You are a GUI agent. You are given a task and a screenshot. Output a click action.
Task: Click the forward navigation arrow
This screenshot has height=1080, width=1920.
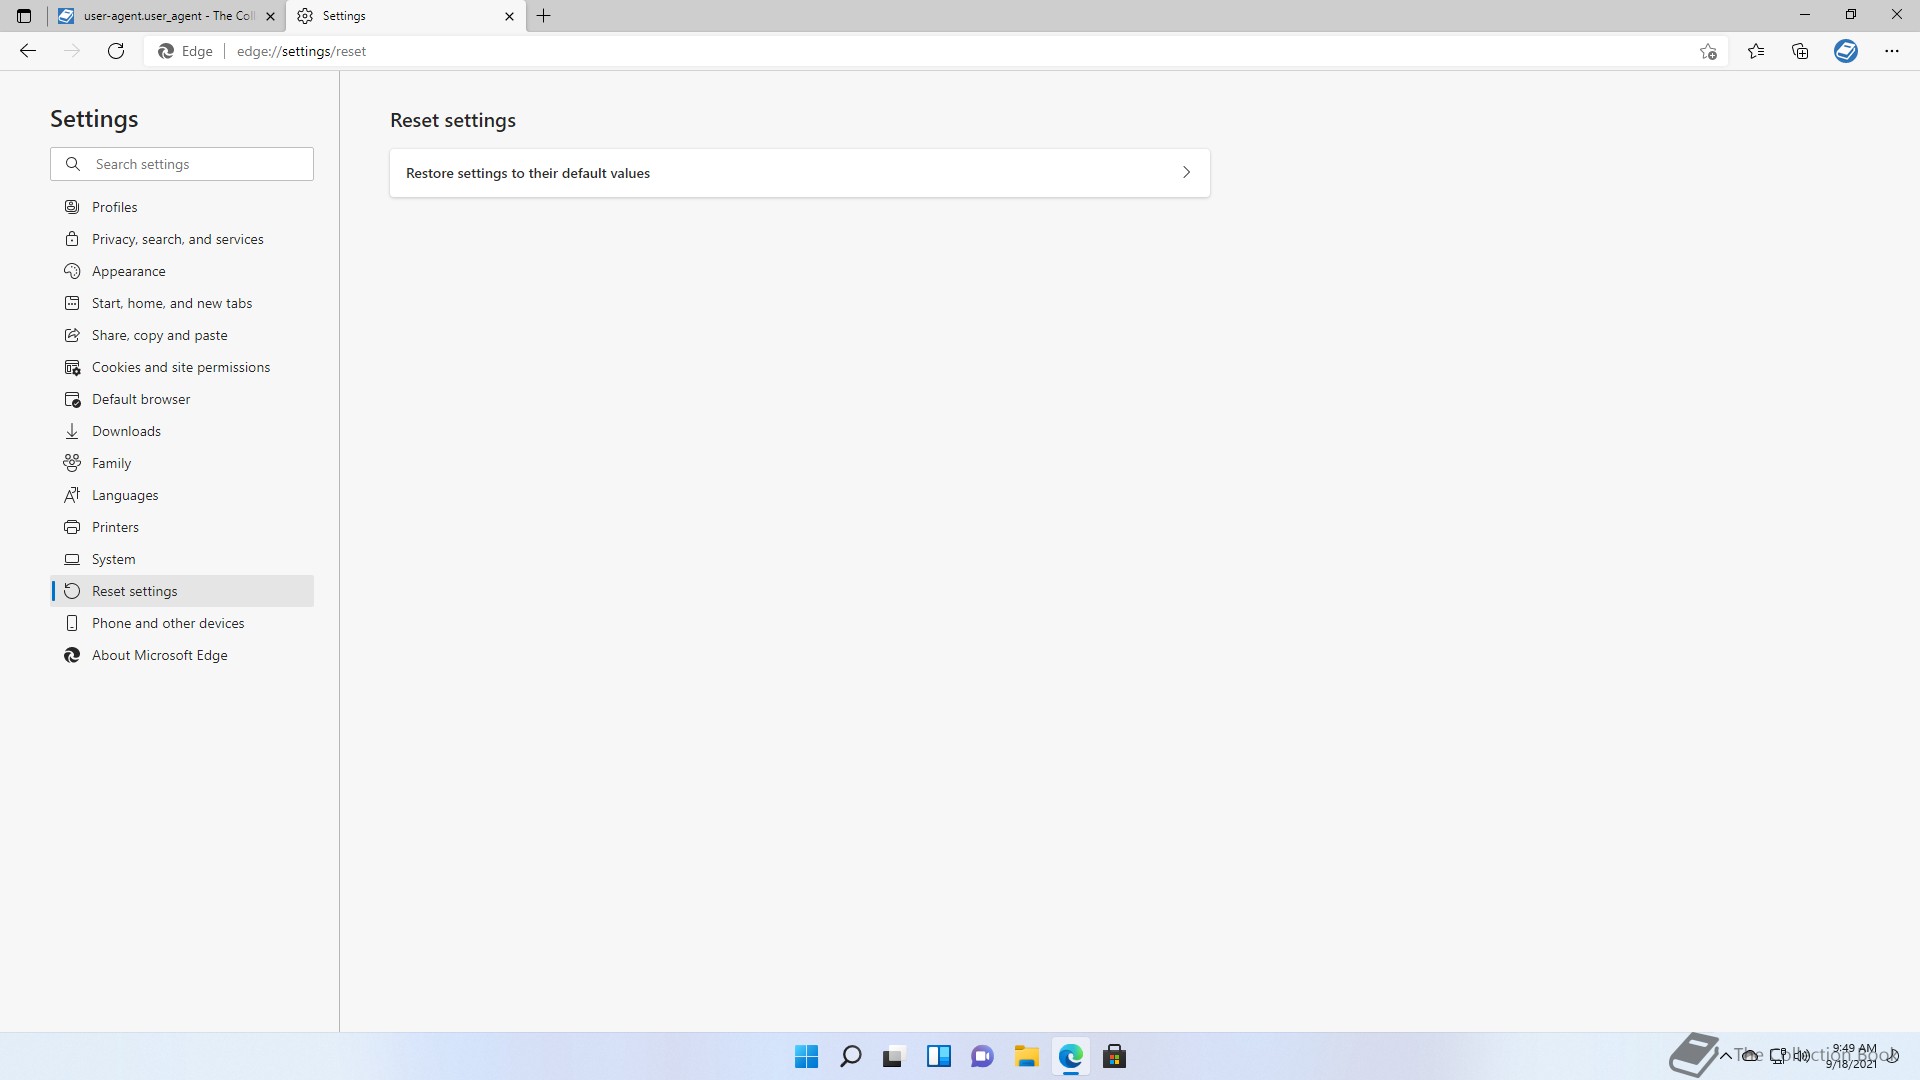point(72,51)
